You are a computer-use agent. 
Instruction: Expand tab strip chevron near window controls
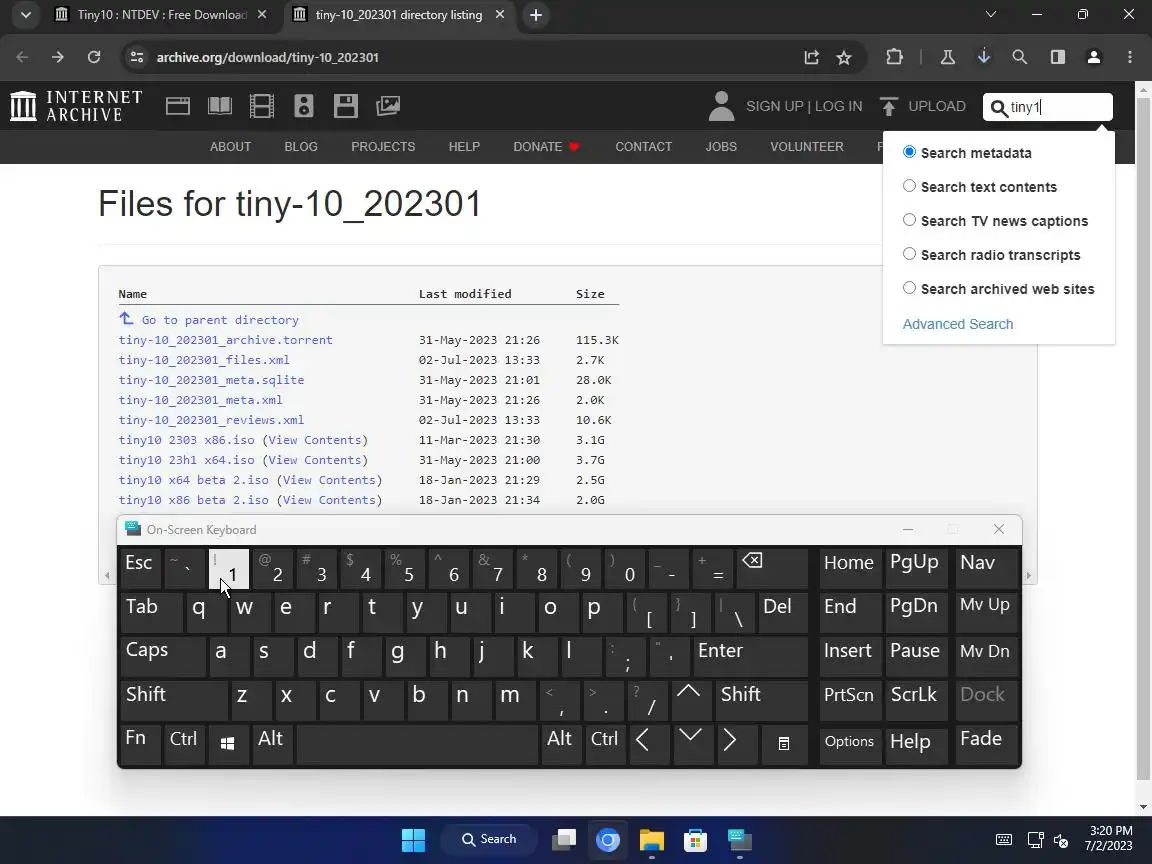990,15
